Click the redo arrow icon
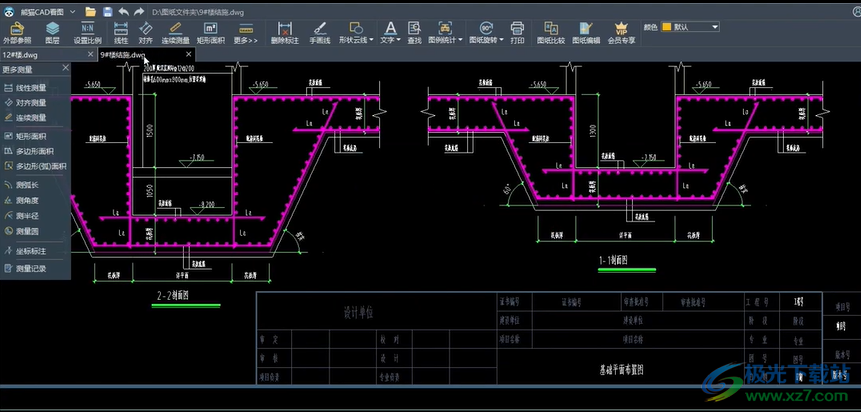Screen dimensions: 861x412 (x=139, y=12)
